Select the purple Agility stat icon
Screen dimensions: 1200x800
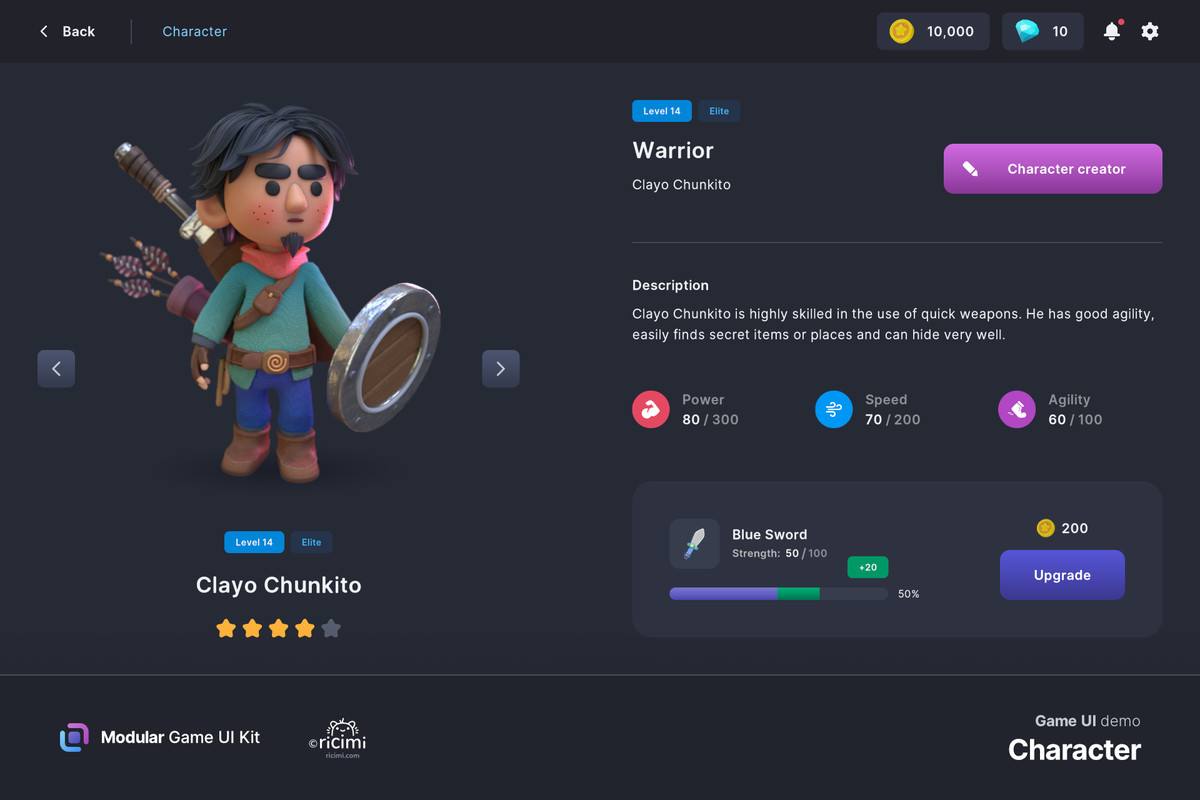pos(1017,409)
